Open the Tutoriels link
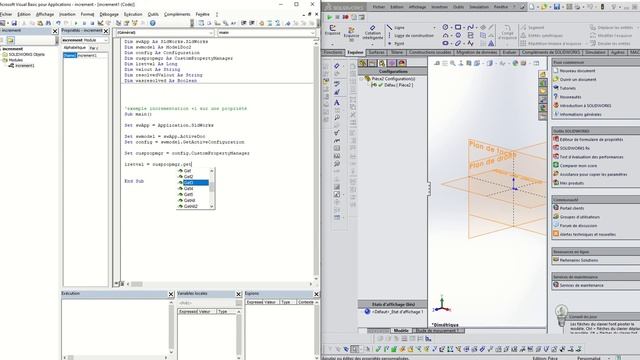This screenshot has height=360, width=640. pyautogui.click(x=567, y=88)
